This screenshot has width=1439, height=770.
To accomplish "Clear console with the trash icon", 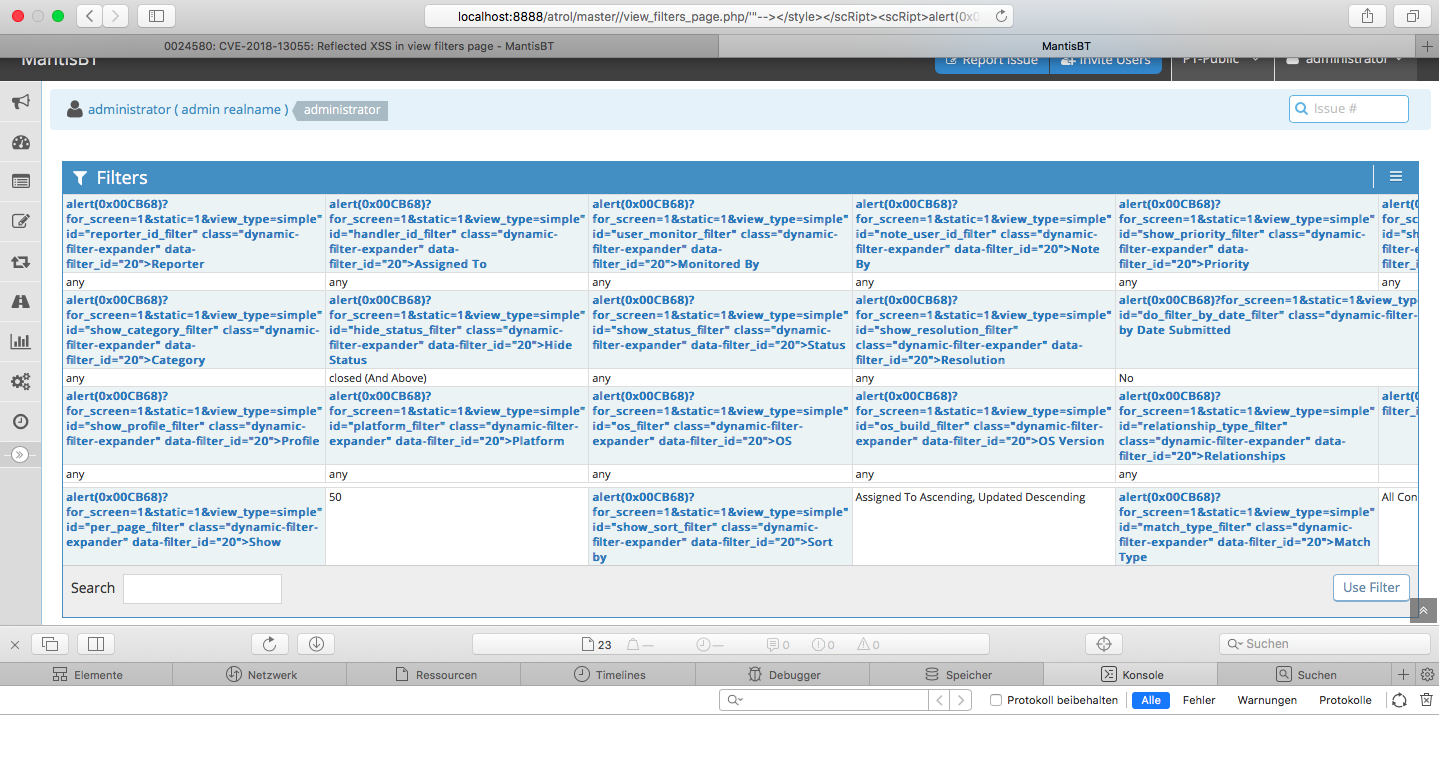I will [1427, 700].
